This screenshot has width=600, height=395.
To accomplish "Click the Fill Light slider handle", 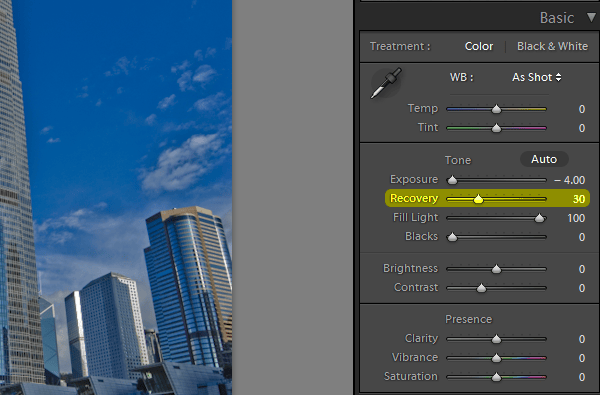I will (x=540, y=218).
